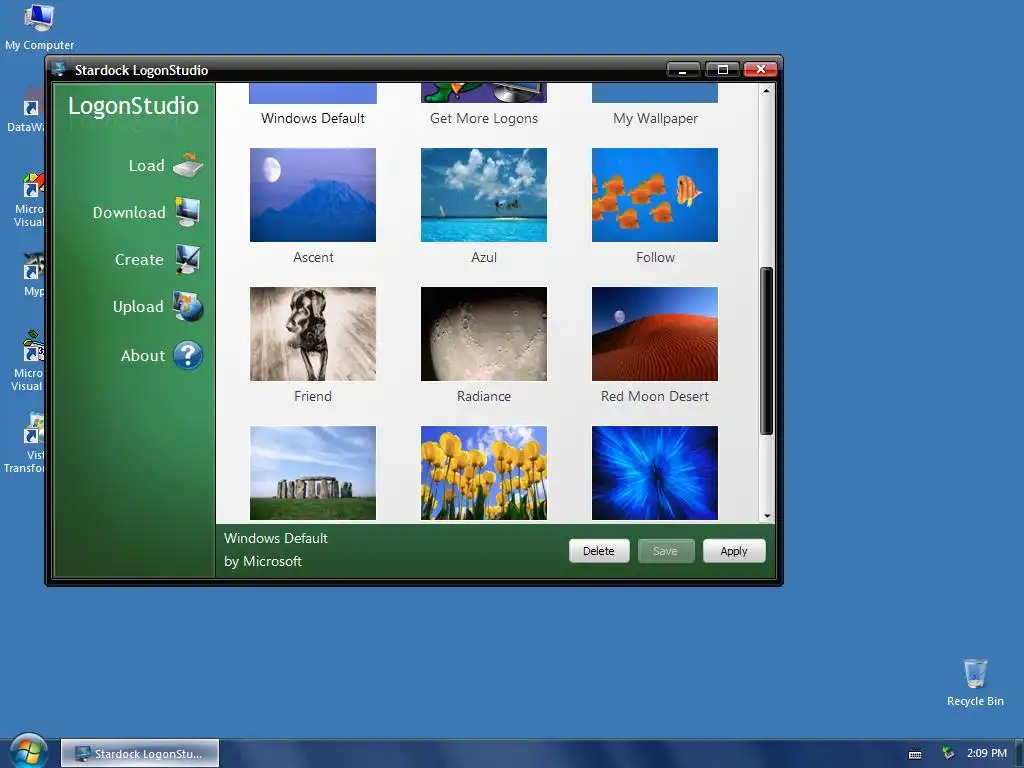1024x768 pixels.
Task: Click the My Wallpaper label
Action: pos(655,118)
